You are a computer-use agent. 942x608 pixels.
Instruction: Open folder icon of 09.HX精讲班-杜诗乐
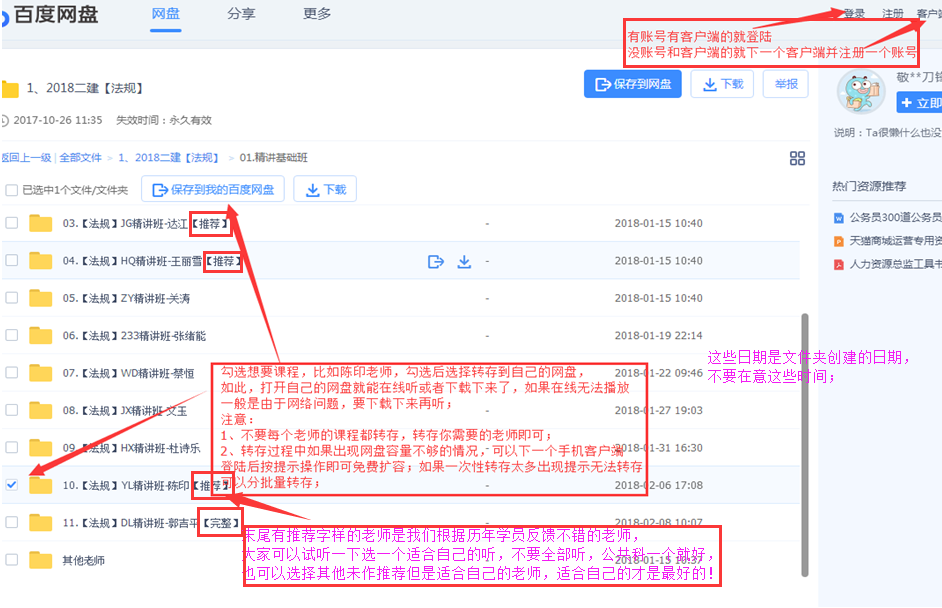40,448
